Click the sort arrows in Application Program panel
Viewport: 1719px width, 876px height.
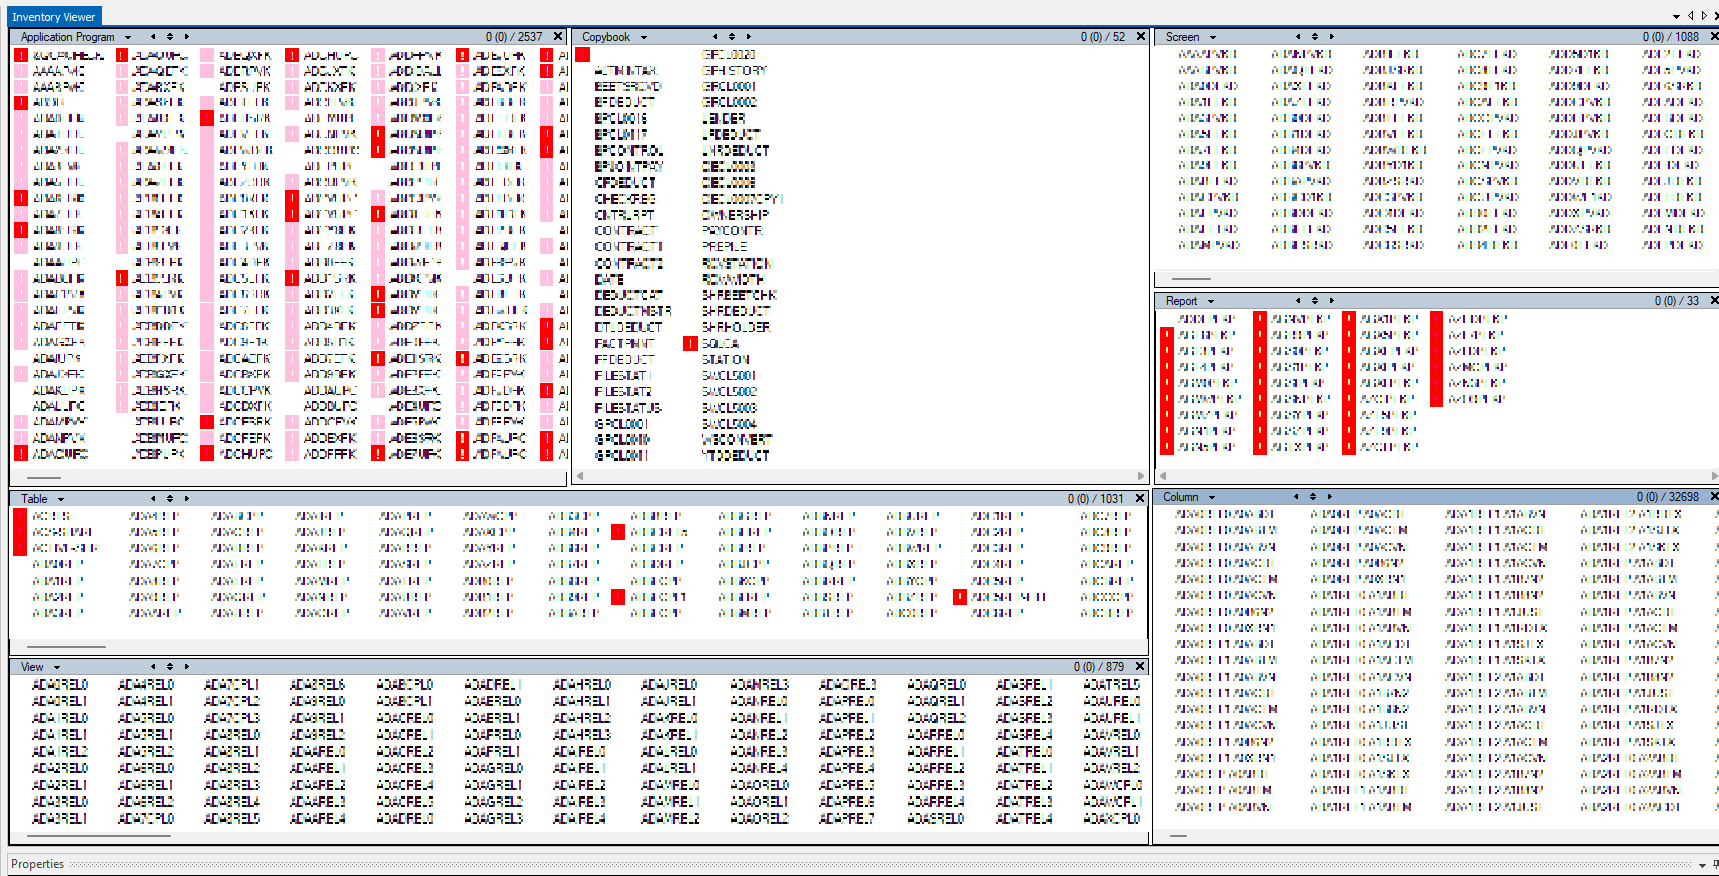pos(170,37)
